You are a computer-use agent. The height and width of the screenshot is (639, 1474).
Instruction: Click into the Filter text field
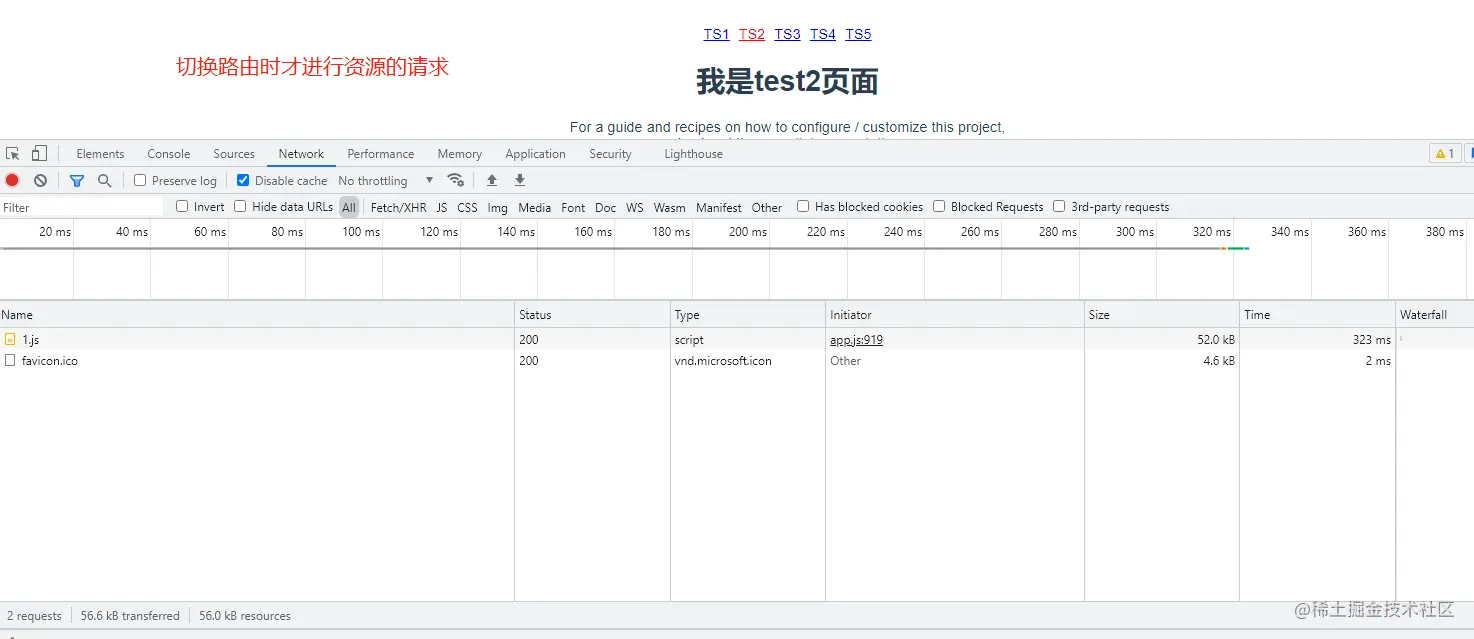pos(82,207)
